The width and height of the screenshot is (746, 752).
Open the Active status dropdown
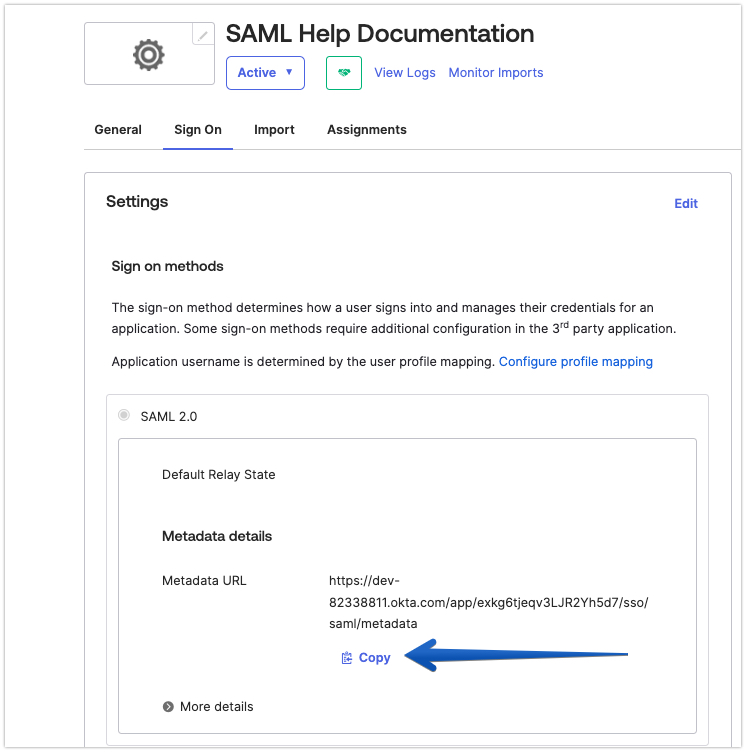click(x=265, y=73)
